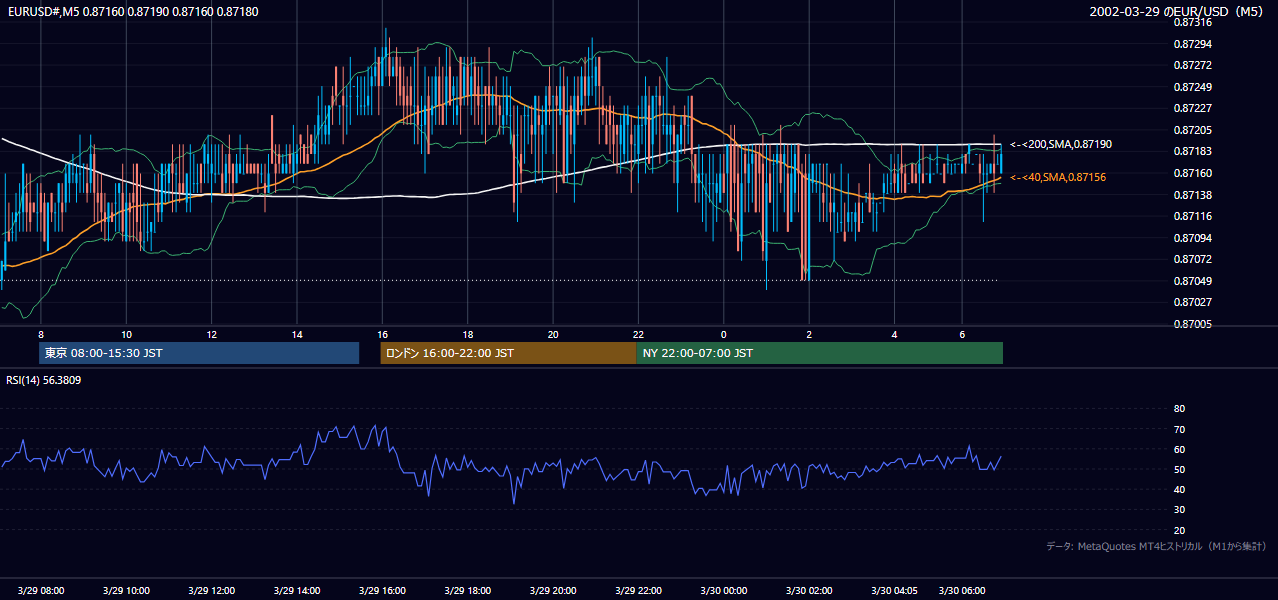
Task: Click the 3/29 08:00 time label
Action: pyautogui.click(x=41, y=591)
